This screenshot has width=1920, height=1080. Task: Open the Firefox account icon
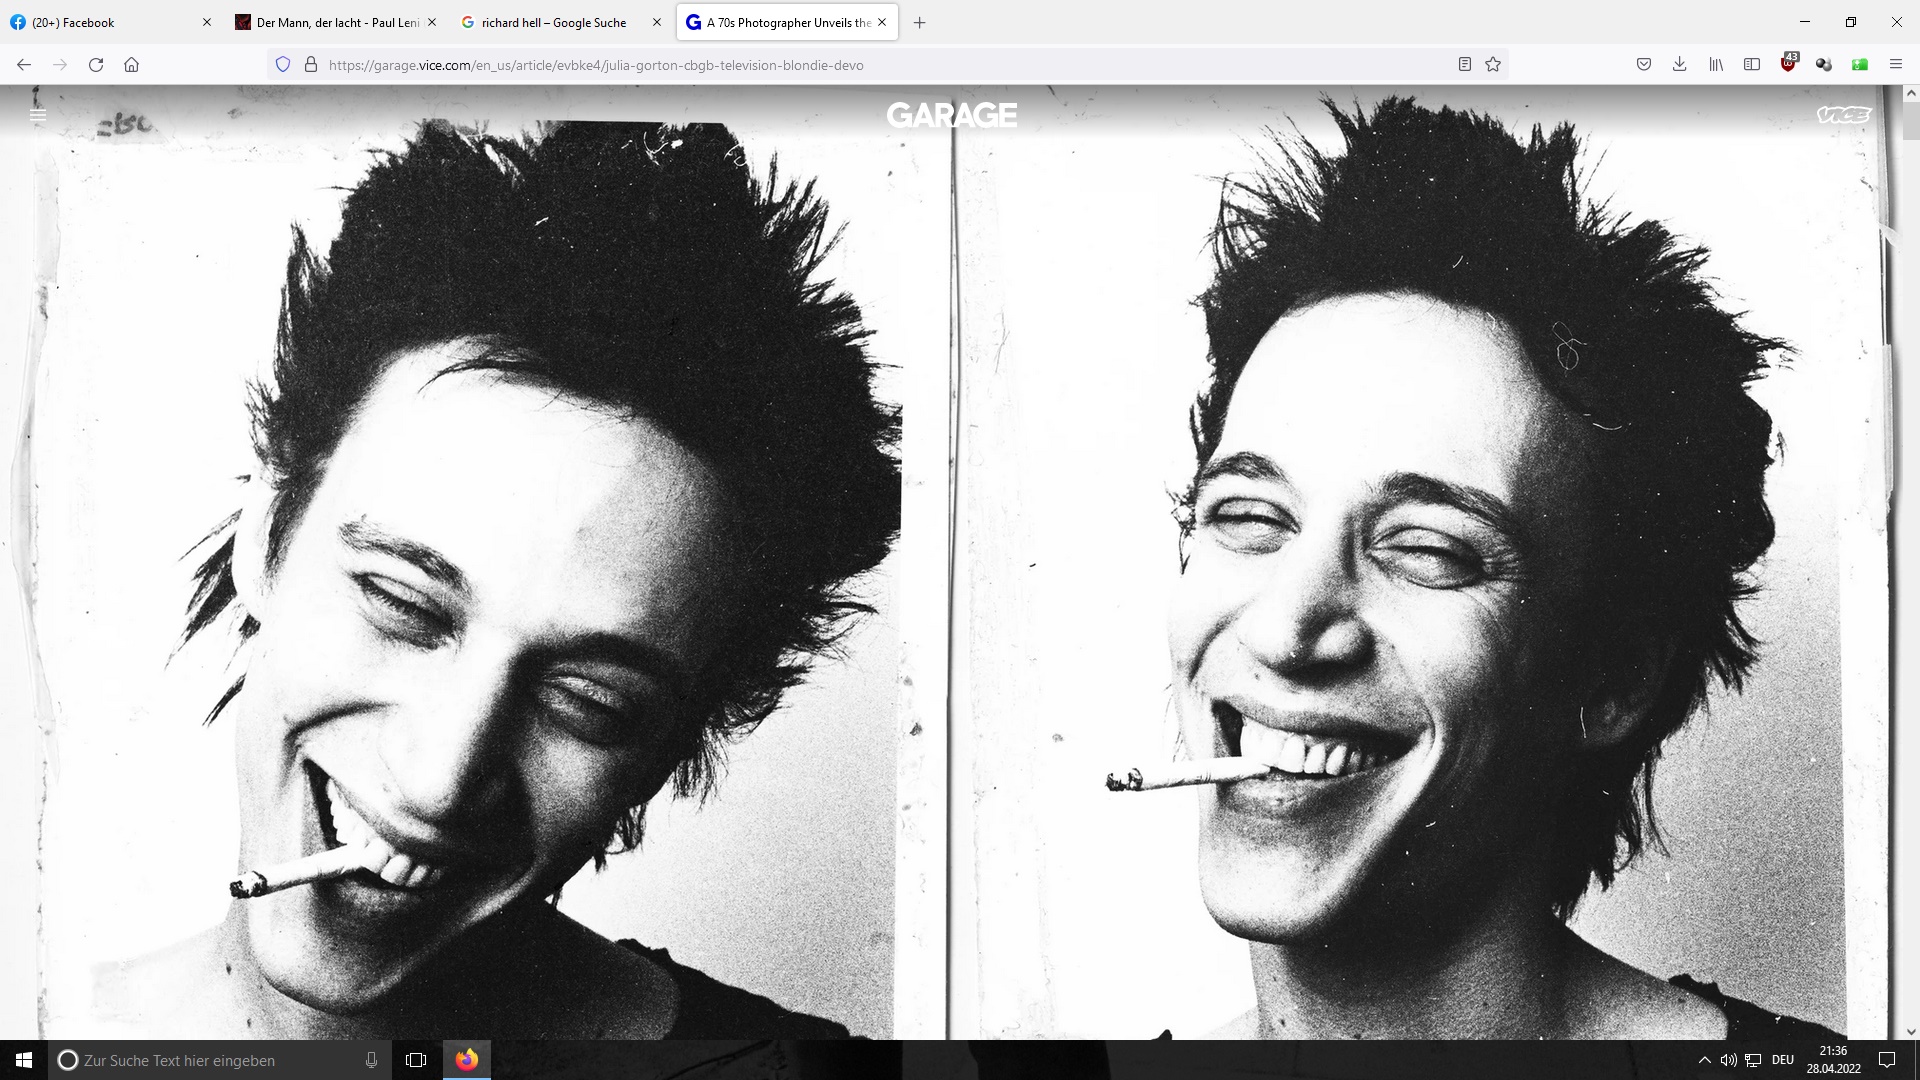point(1823,64)
